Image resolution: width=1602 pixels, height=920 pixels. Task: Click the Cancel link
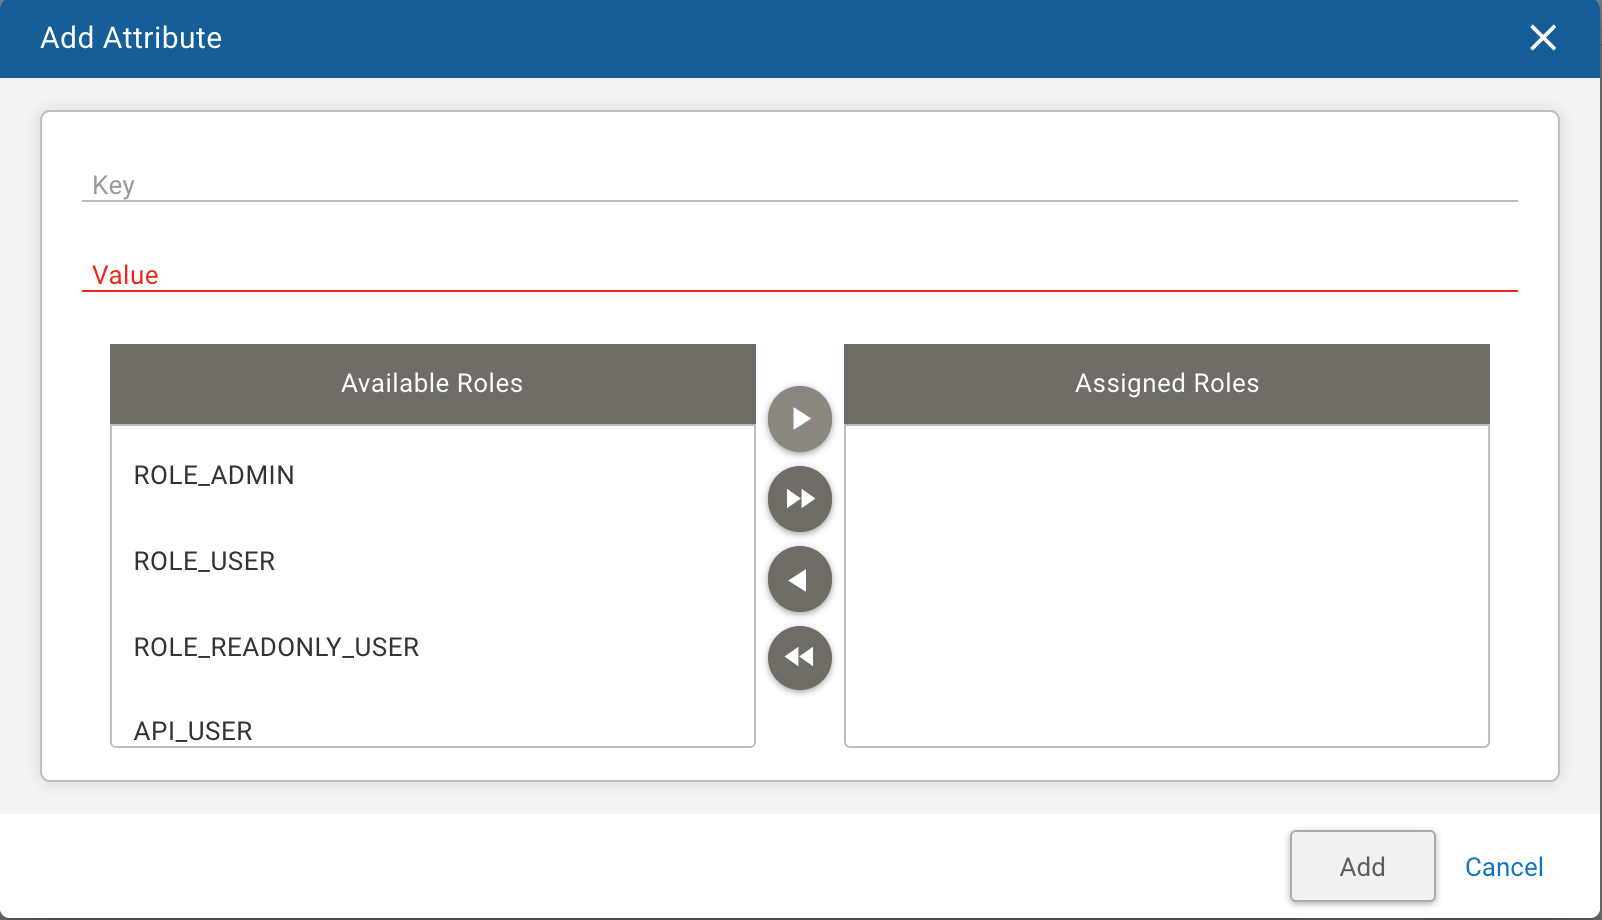(x=1504, y=867)
